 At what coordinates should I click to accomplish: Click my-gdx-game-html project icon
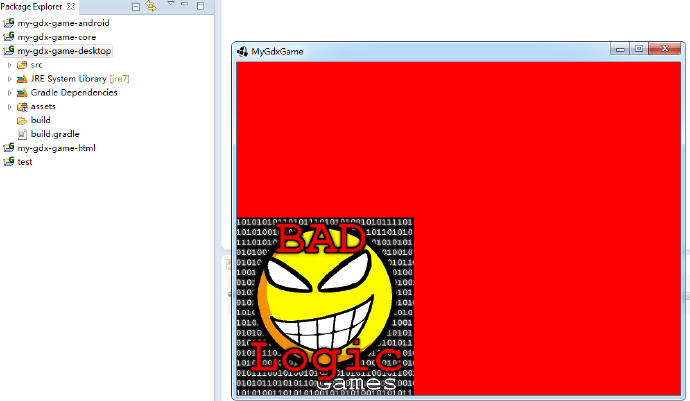tap(9, 148)
